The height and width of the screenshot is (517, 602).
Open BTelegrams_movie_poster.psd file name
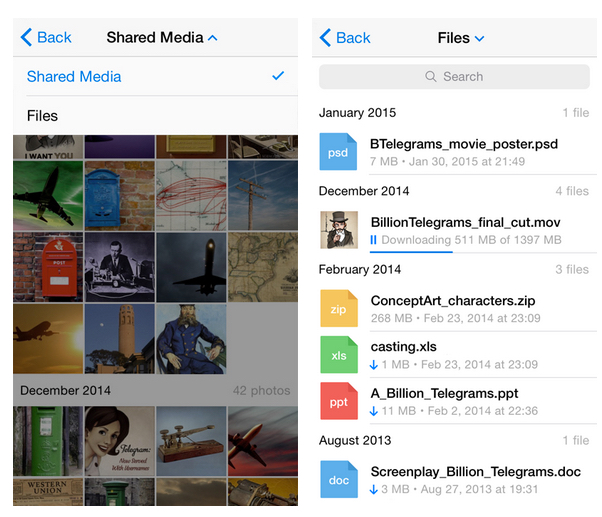(x=464, y=144)
